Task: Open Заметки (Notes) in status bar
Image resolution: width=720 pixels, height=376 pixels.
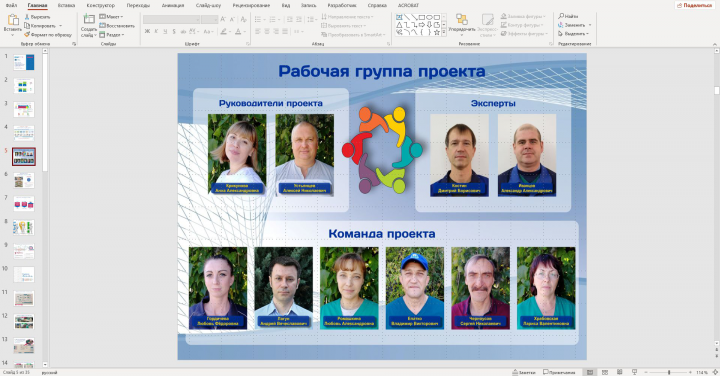Action: pos(523,372)
